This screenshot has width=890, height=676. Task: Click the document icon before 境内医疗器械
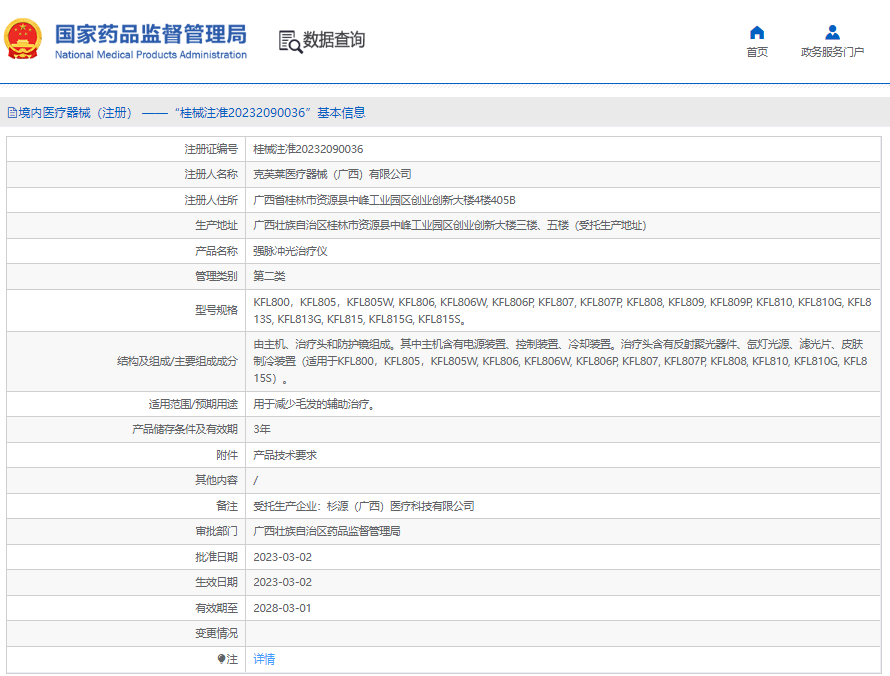(12, 112)
